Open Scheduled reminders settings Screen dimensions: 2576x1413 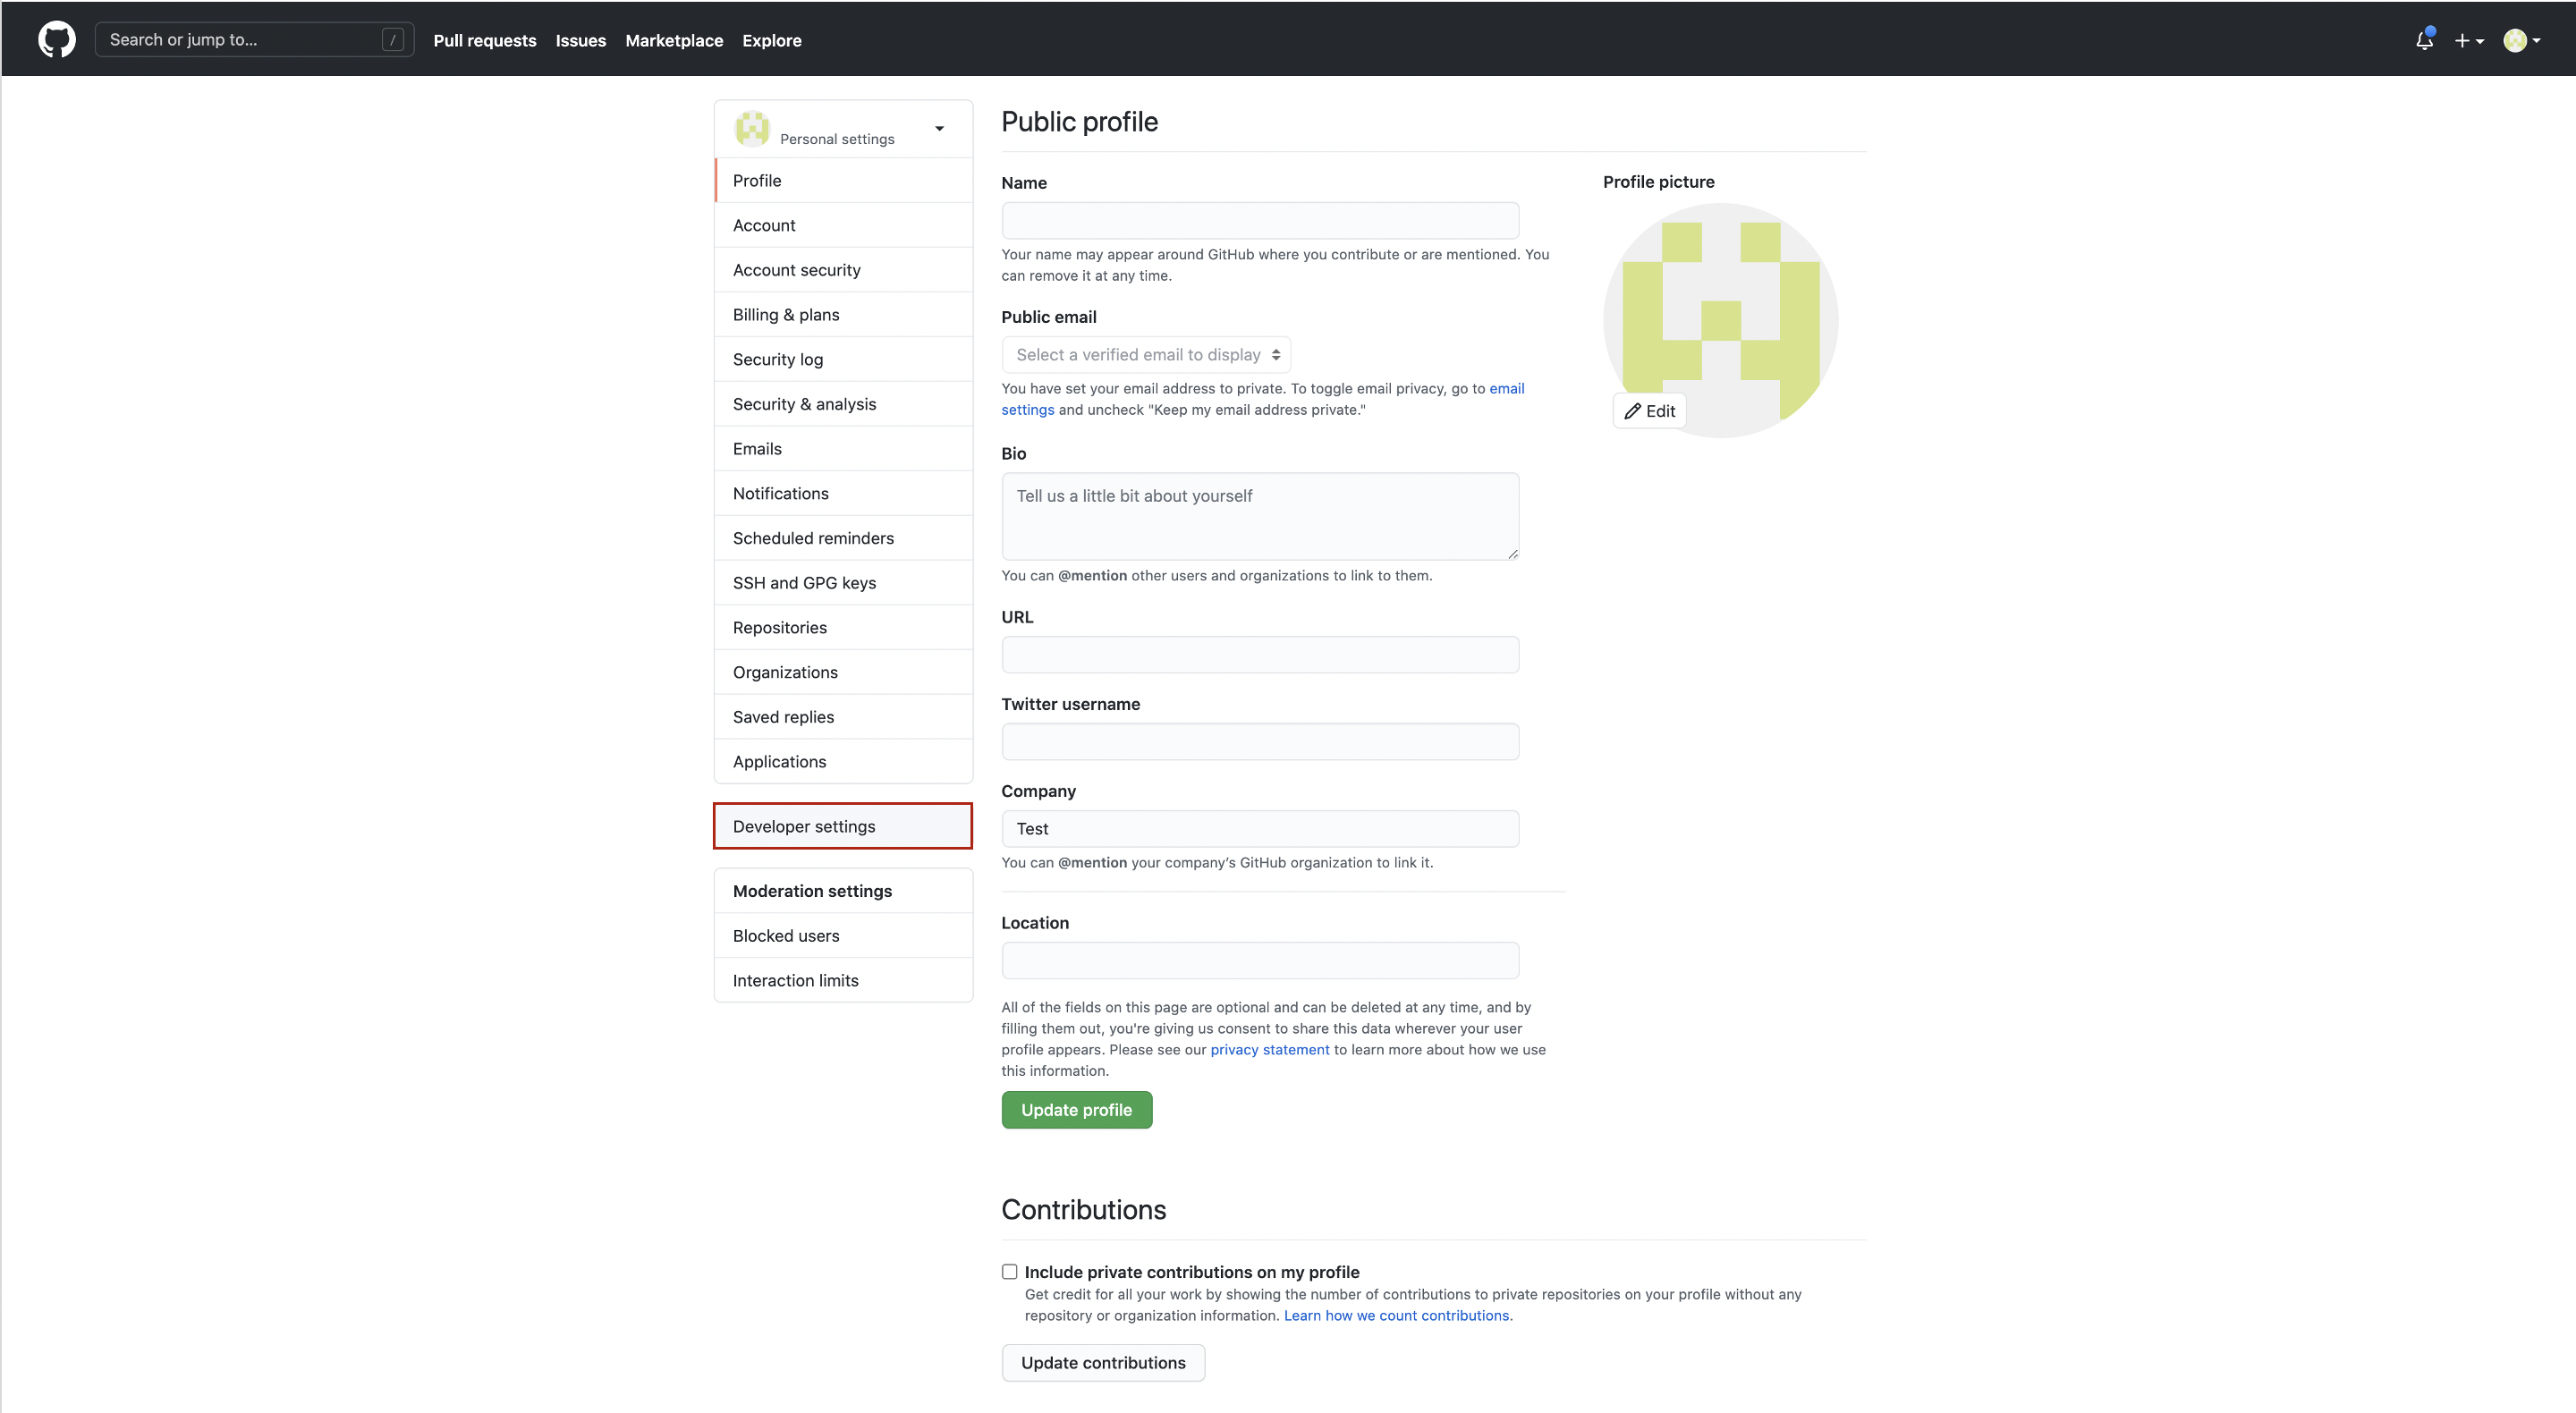tap(843, 538)
